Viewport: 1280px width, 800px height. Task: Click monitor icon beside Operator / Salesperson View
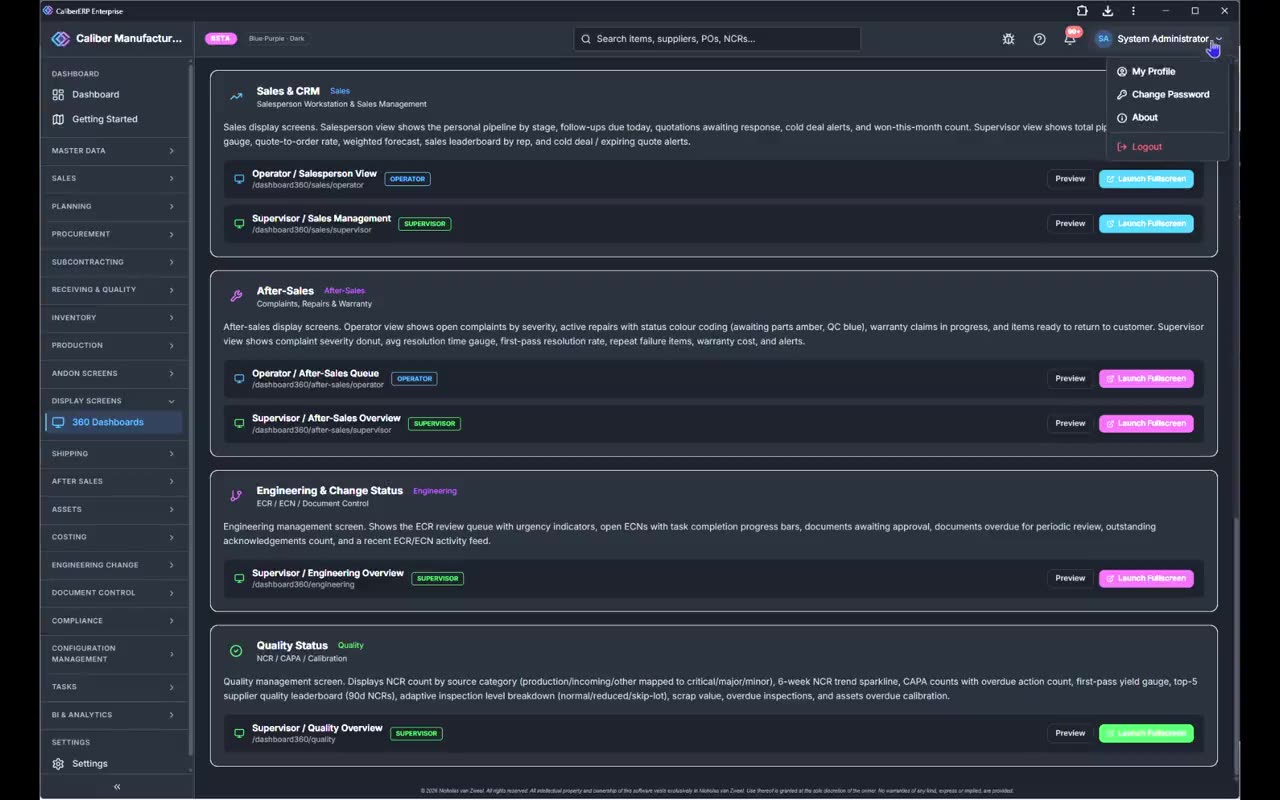click(239, 179)
